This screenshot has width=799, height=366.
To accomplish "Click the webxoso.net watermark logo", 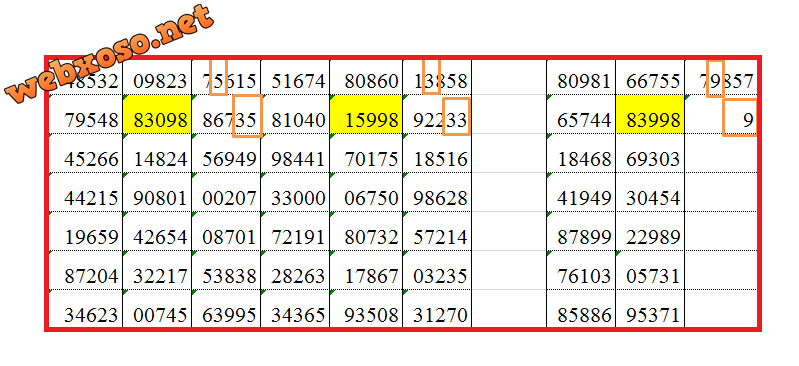I will 109,54.
